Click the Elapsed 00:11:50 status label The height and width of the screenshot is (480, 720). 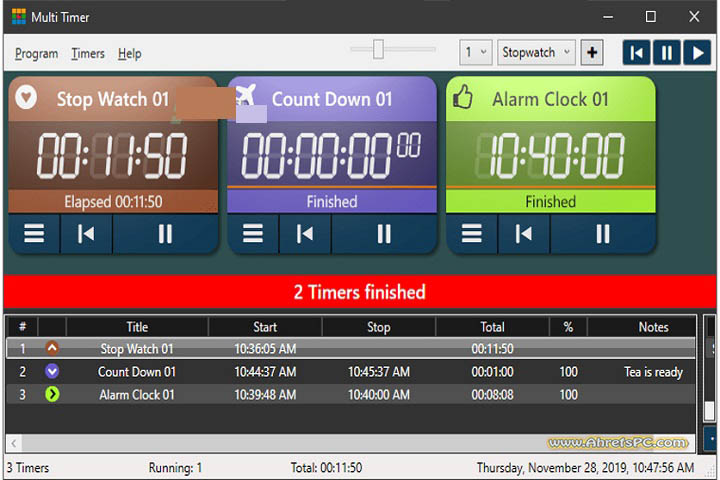(113, 202)
